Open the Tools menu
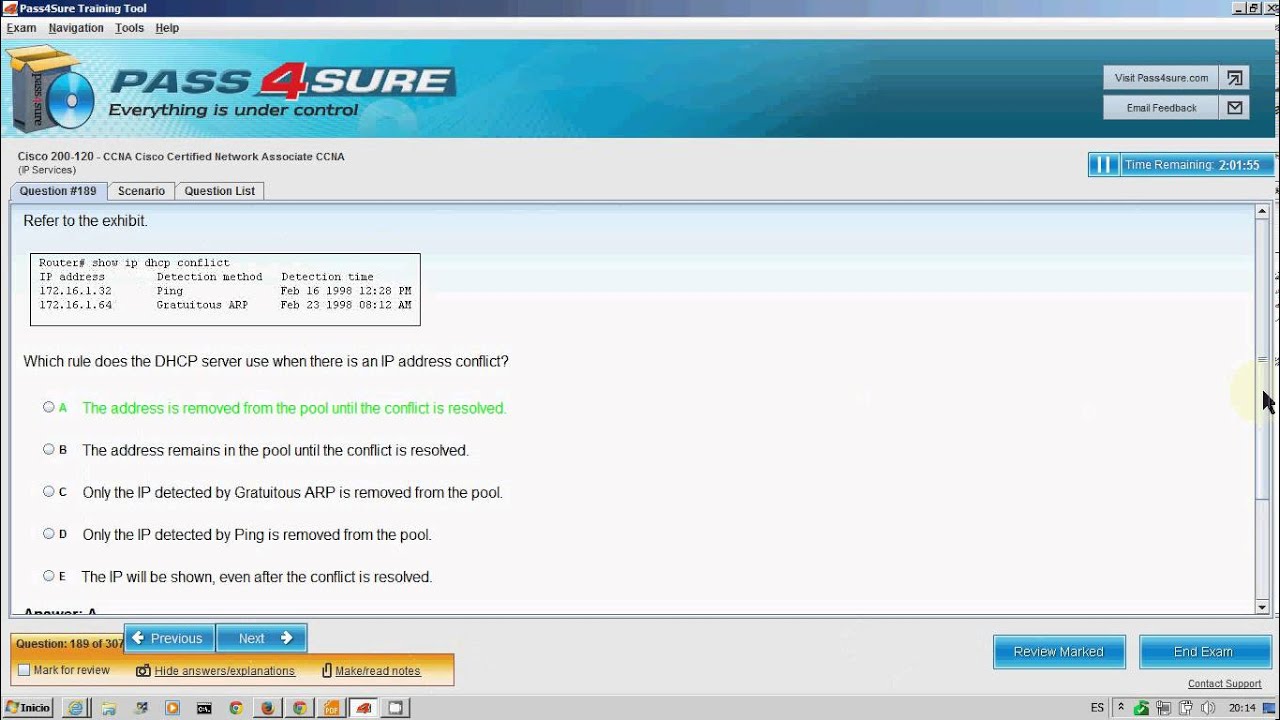 click(x=129, y=28)
